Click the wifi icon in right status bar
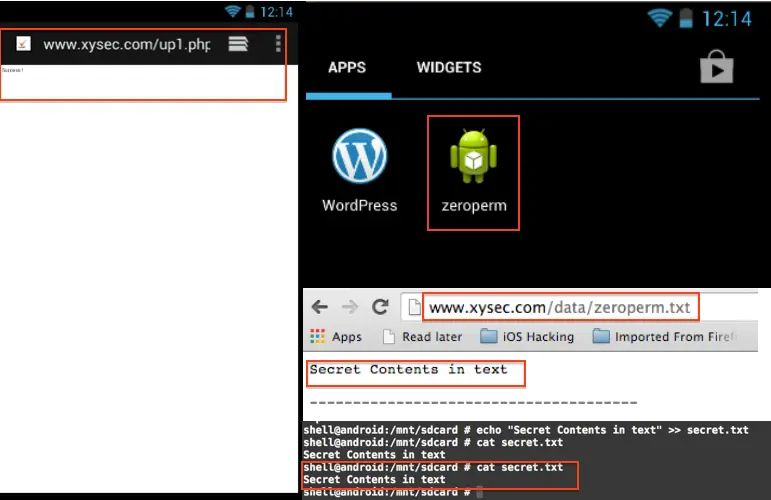771x500 pixels. click(659, 18)
